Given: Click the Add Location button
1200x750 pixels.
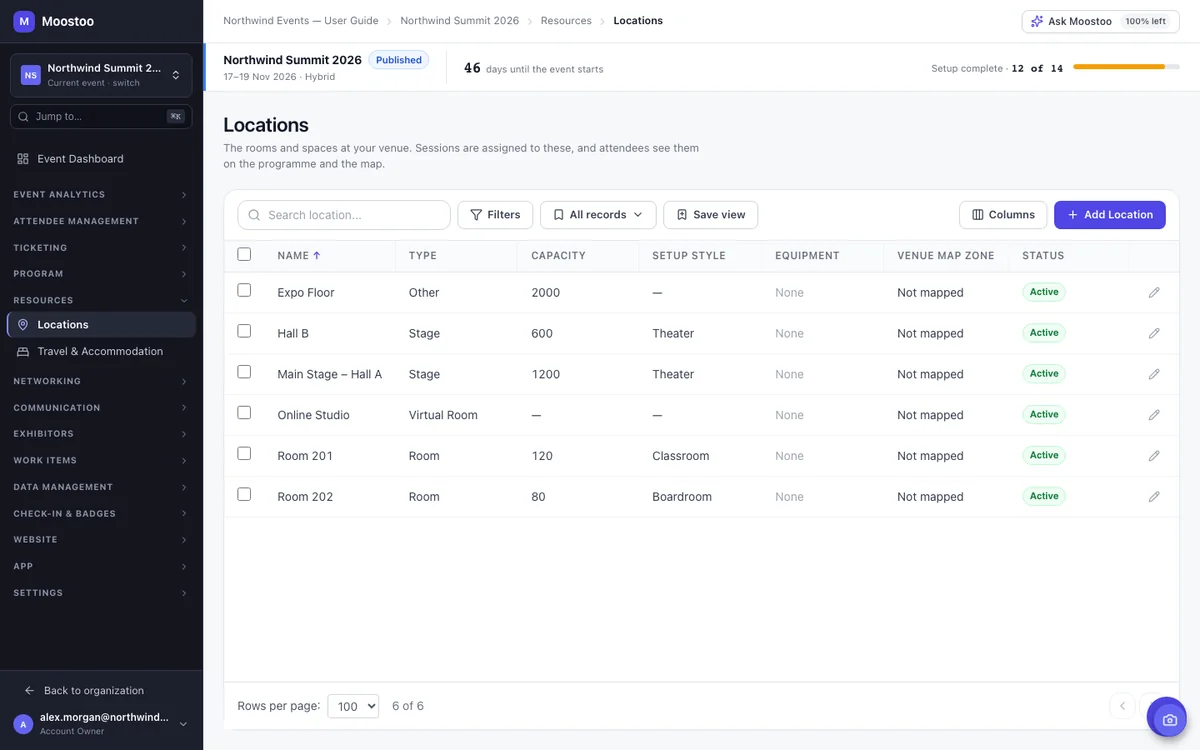Looking at the screenshot, I should (x=1110, y=215).
